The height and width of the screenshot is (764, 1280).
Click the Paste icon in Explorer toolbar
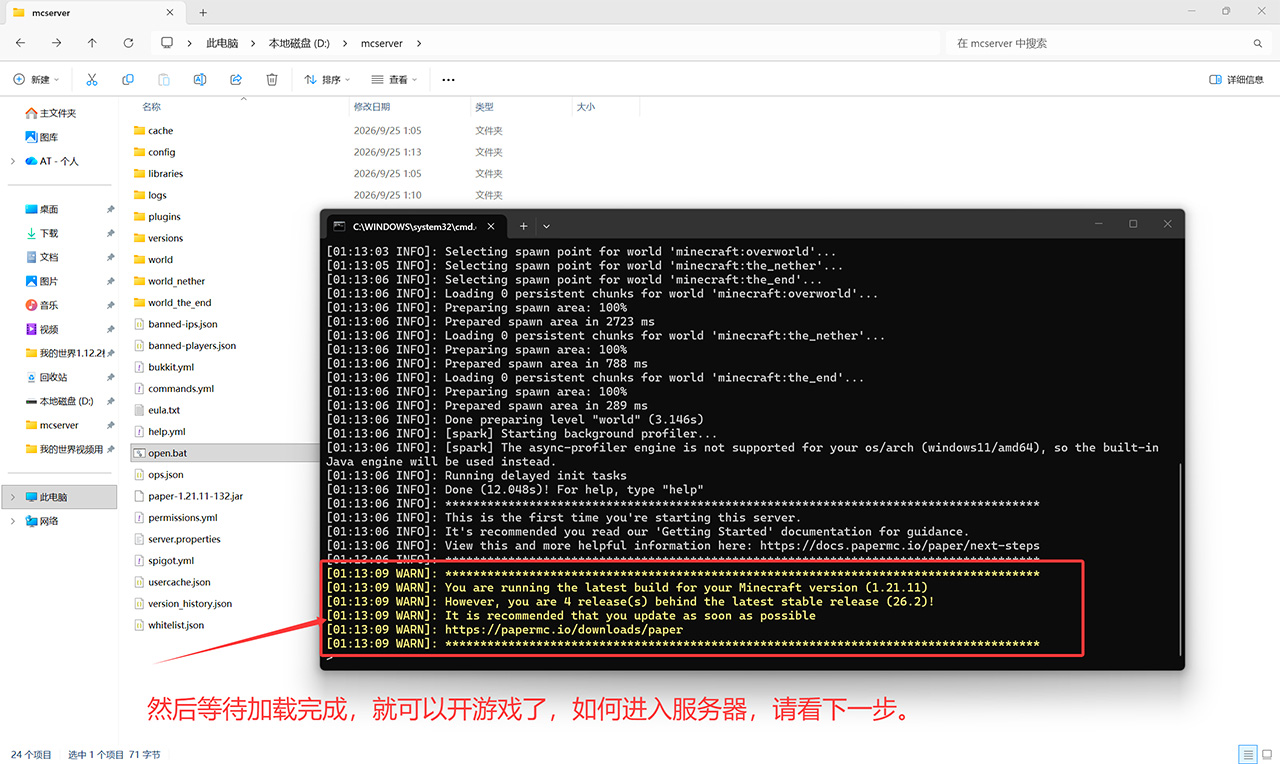pos(164,79)
